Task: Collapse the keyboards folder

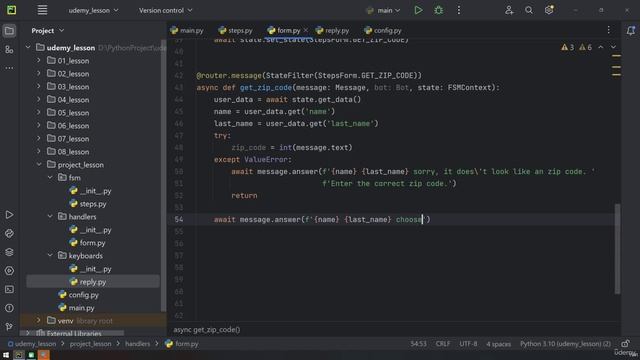Action: [50, 256]
